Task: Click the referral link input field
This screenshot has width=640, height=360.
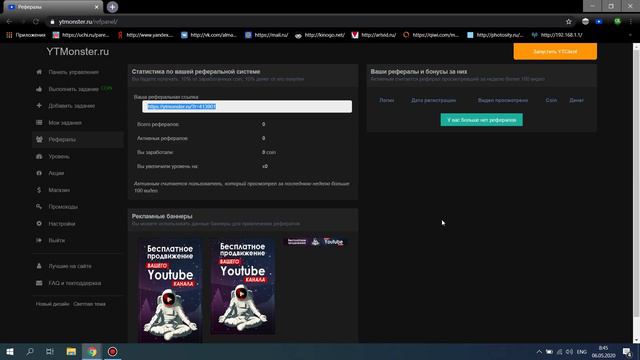Action: pos(247,107)
